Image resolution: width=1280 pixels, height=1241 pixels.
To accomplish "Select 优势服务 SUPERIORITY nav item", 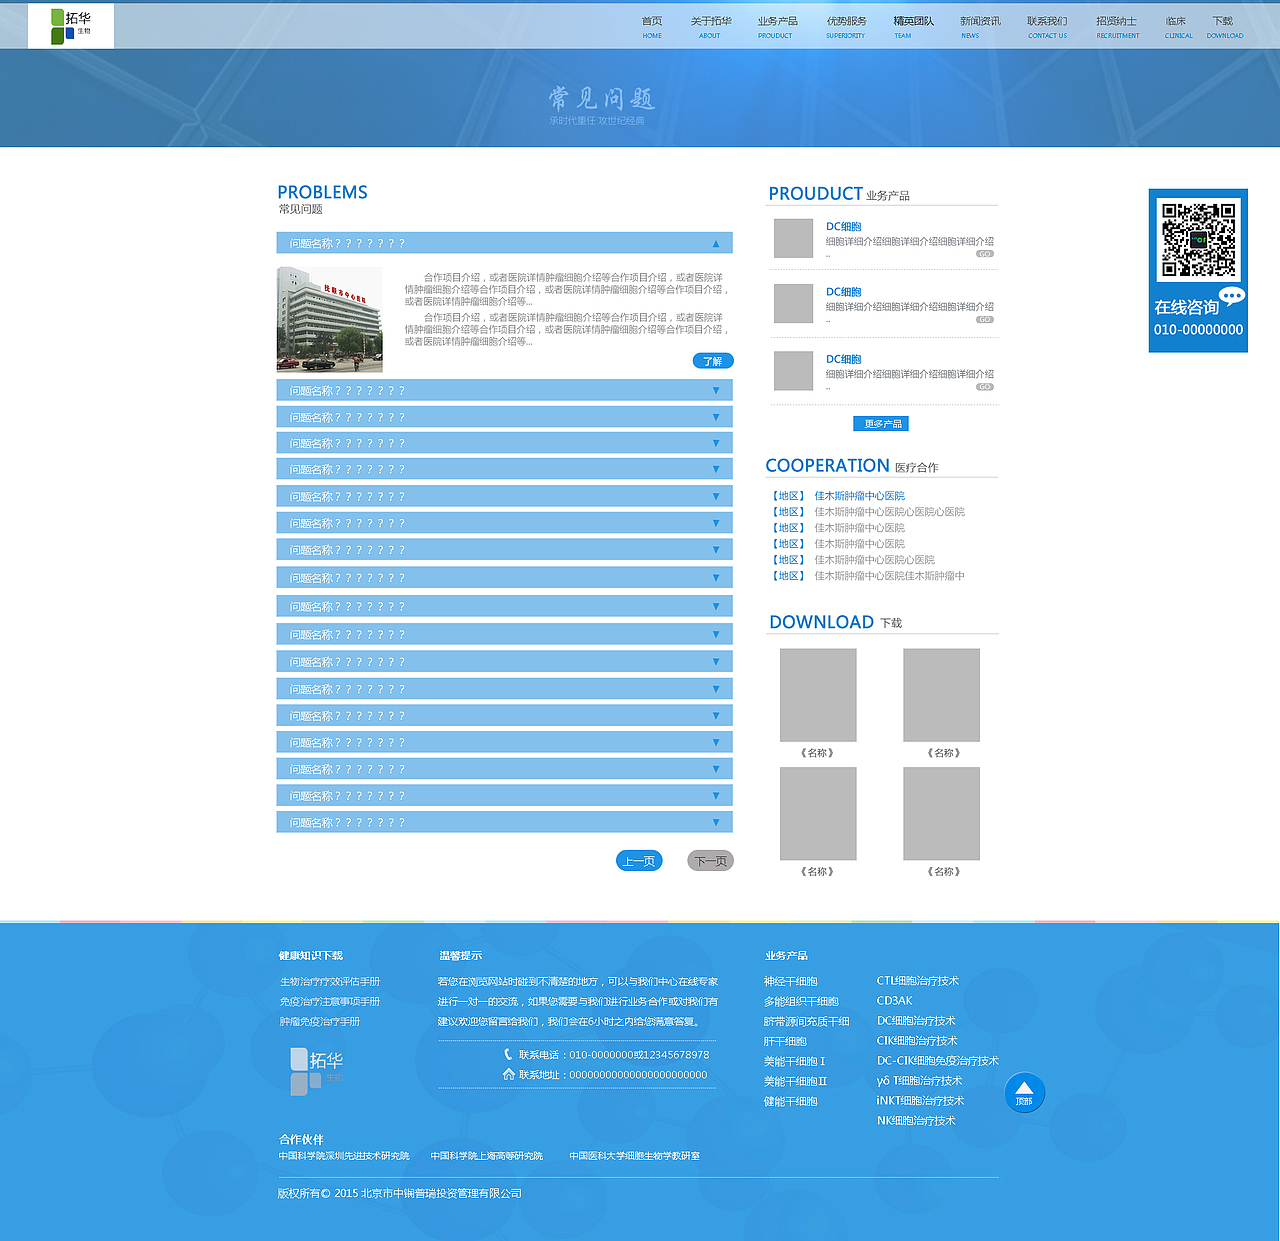I will (846, 27).
